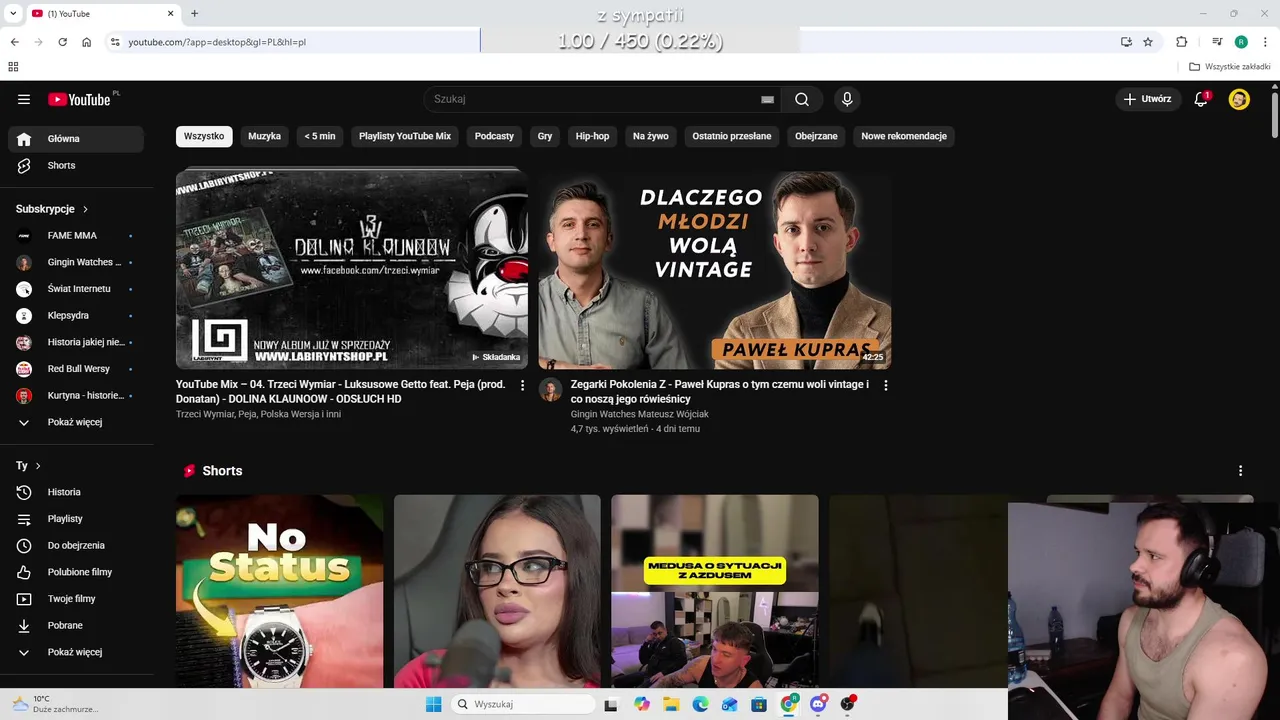Click the search magnifier button
The height and width of the screenshot is (720, 1280).
coord(802,99)
